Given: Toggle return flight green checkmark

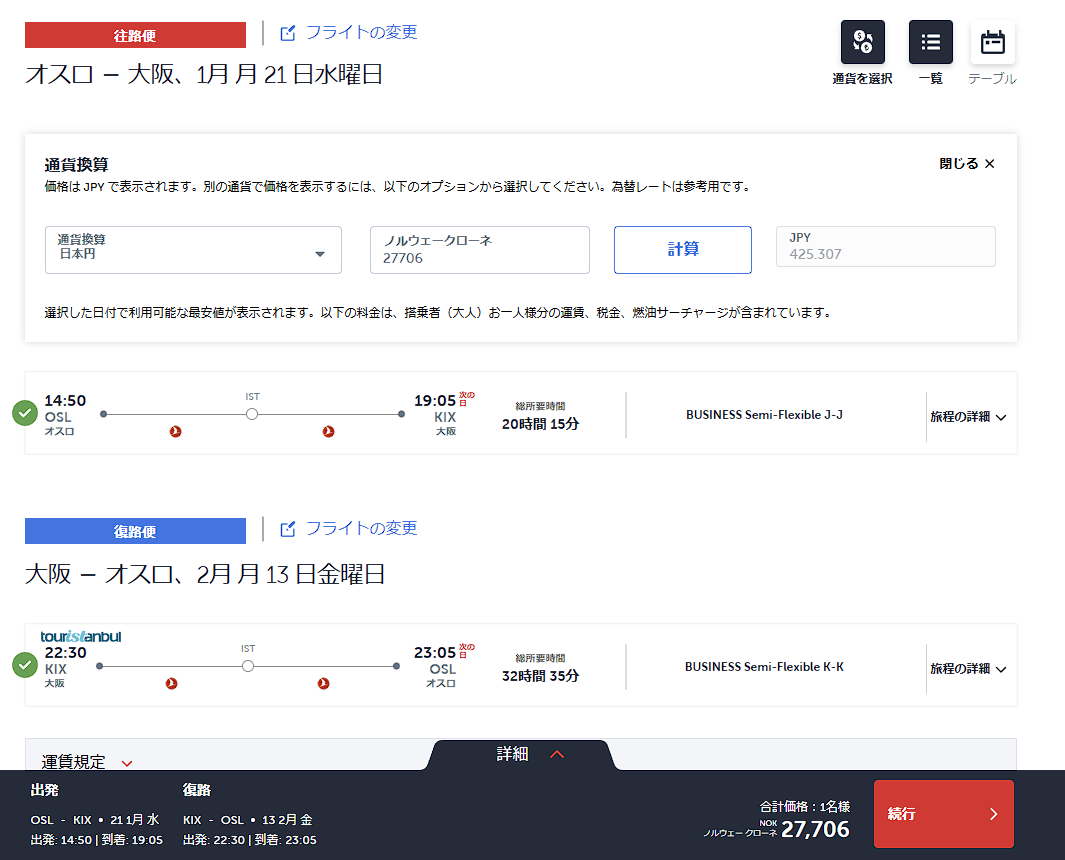Looking at the screenshot, I should 25,664.
